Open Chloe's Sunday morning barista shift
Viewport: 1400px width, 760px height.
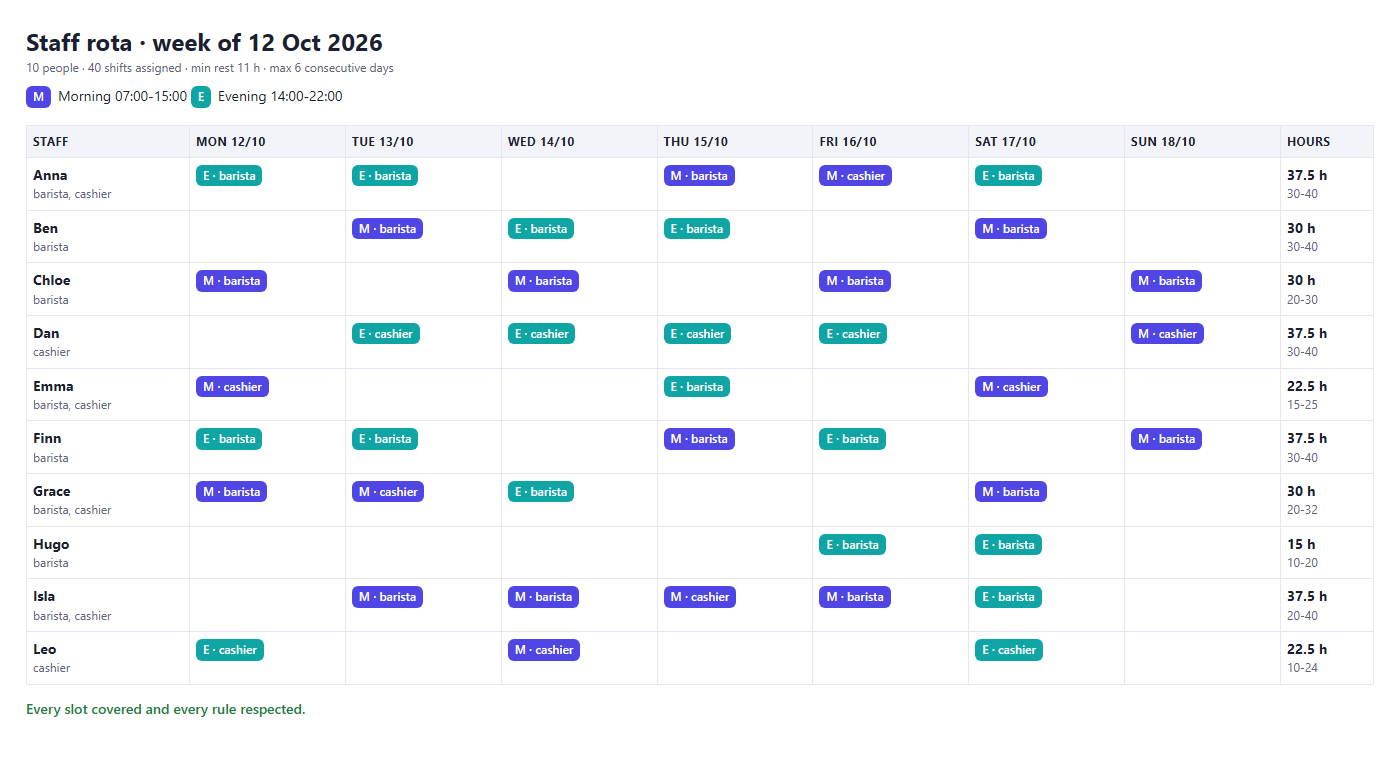pyautogui.click(x=1166, y=281)
